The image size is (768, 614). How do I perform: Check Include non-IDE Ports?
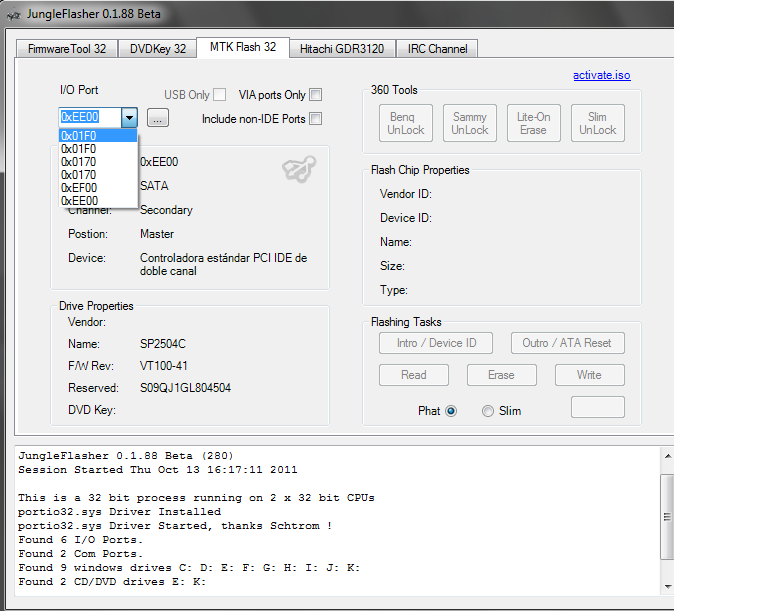(316, 118)
